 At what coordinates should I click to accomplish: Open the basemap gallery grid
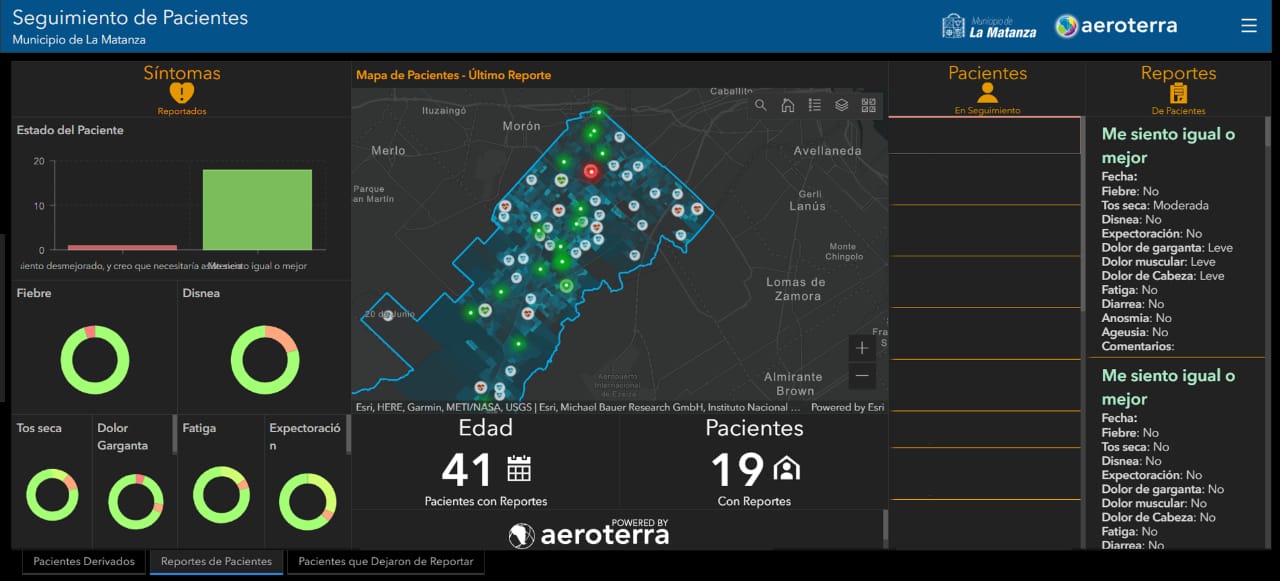pyautogui.click(x=868, y=105)
